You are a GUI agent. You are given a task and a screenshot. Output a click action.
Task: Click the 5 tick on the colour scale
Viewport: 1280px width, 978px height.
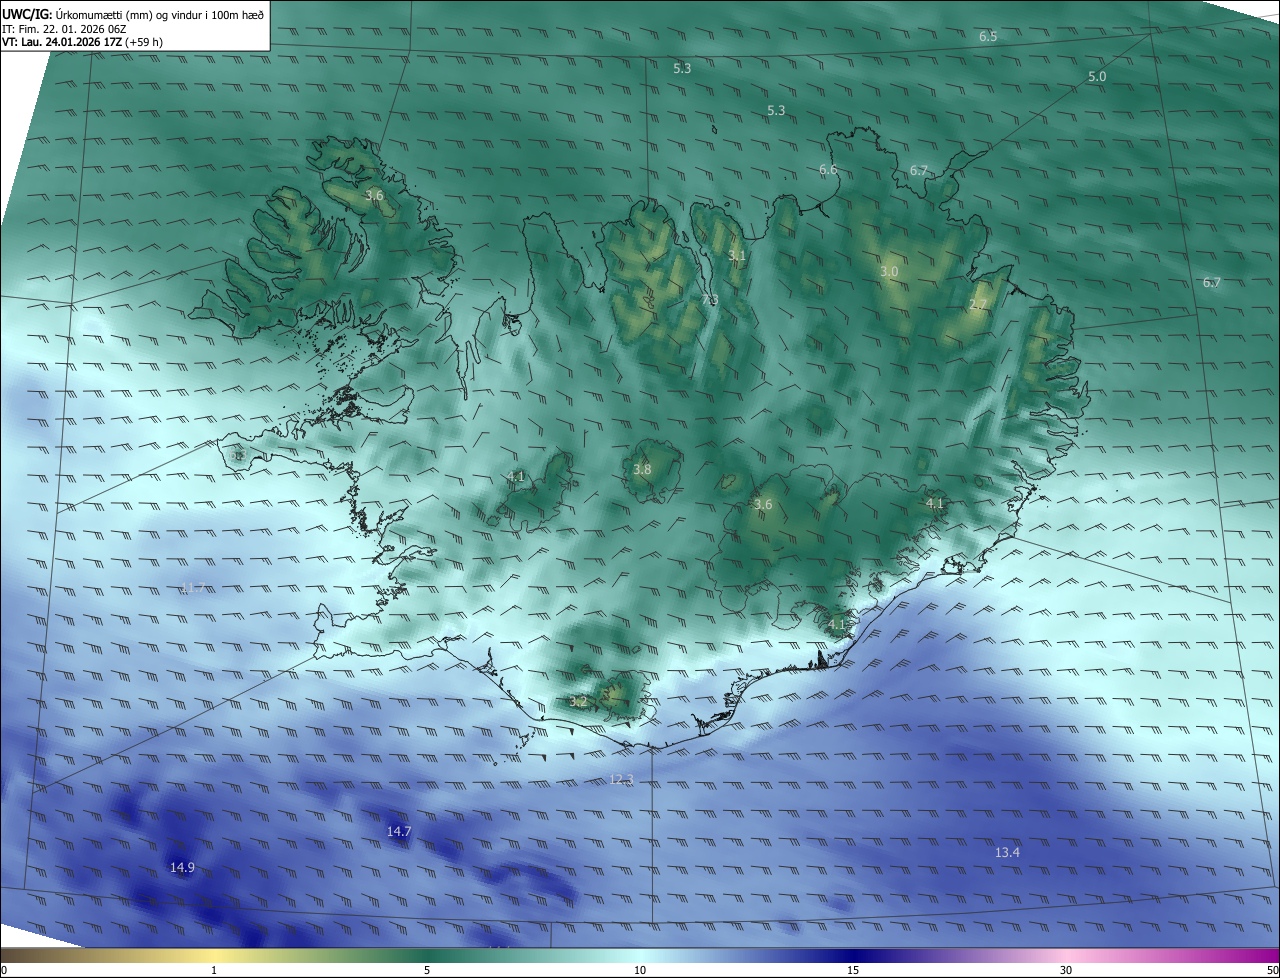click(427, 970)
